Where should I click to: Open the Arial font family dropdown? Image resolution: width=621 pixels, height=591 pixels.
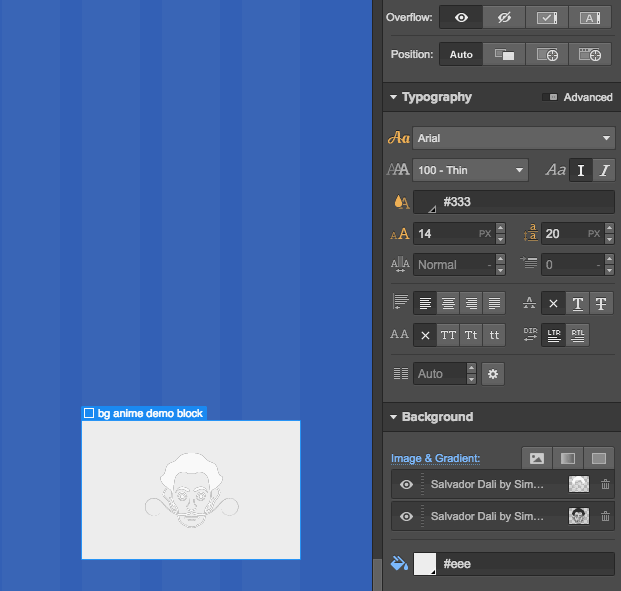point(514,138)
